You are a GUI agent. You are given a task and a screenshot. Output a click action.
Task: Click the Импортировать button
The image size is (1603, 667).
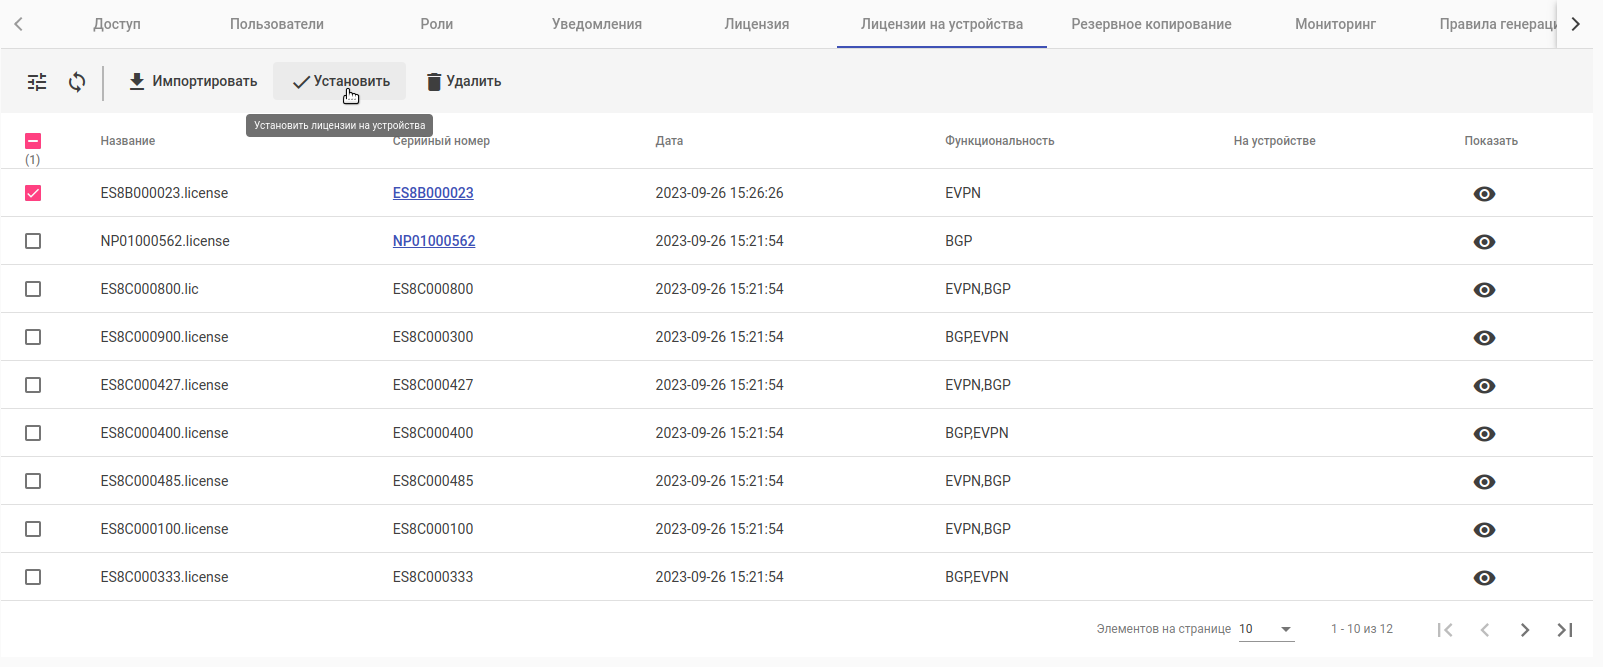point(193,81)
